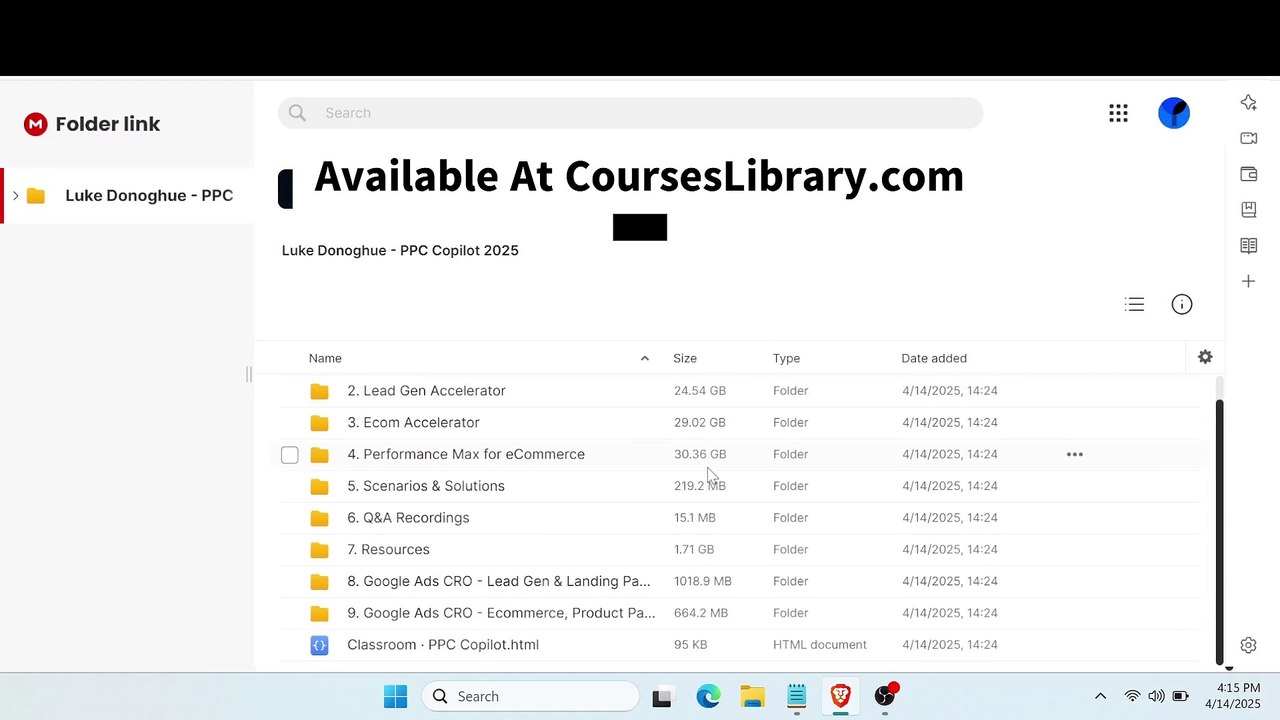Open Notepad from taskbar
The height and width of the screenshot is (720, 1280).
point(796,697)
